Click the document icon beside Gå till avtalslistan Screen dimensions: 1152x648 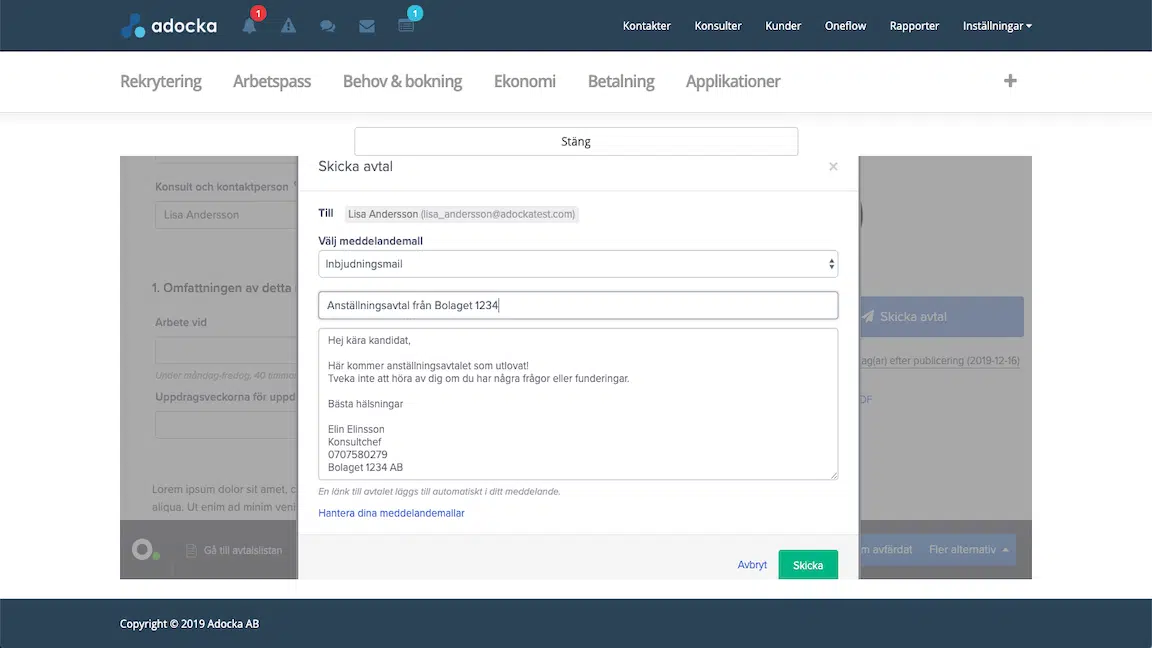[191, 550]
